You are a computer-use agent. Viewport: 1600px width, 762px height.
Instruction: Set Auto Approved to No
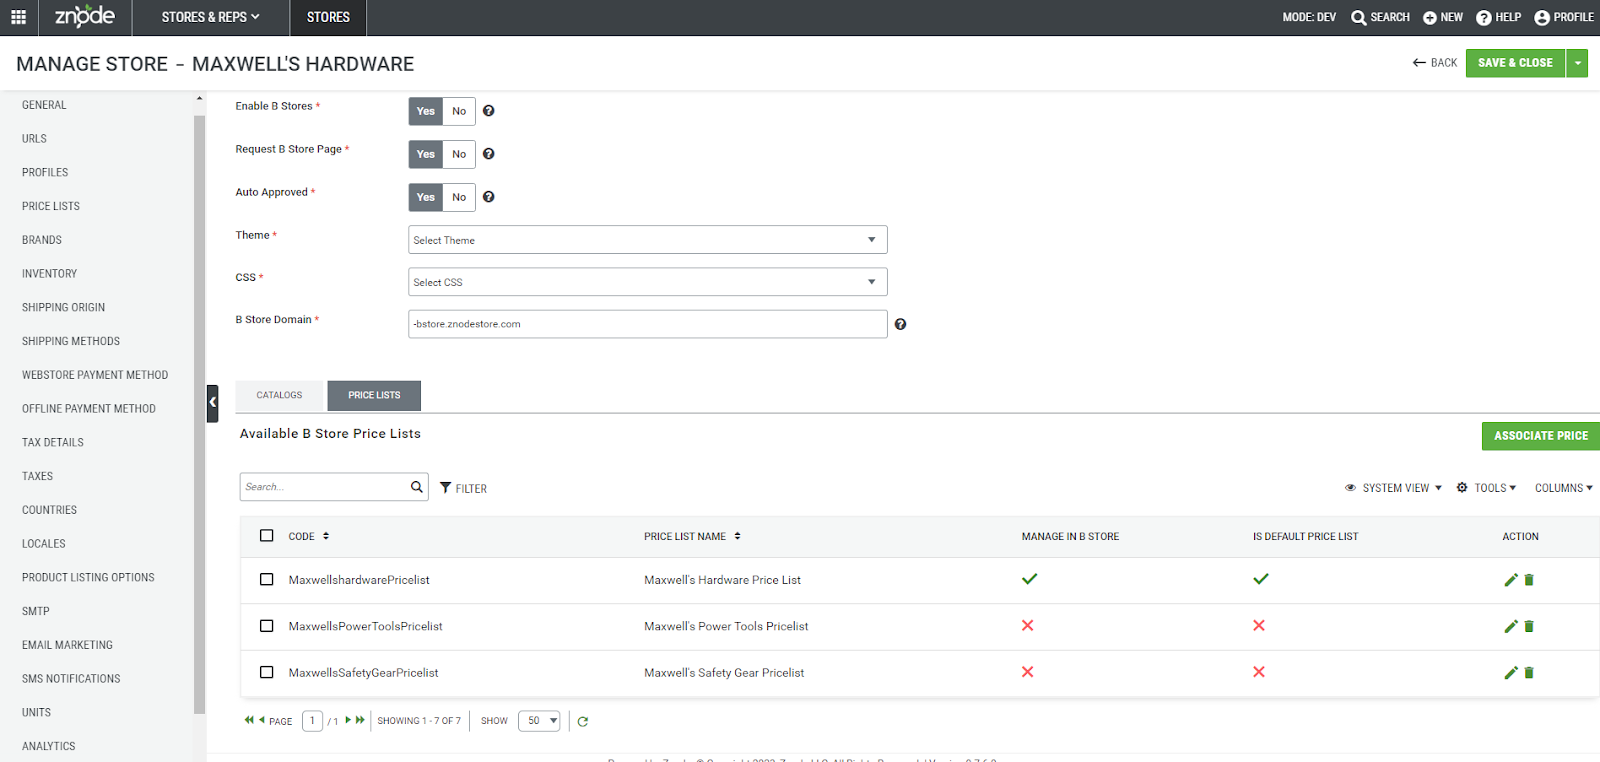click(459, 197)
